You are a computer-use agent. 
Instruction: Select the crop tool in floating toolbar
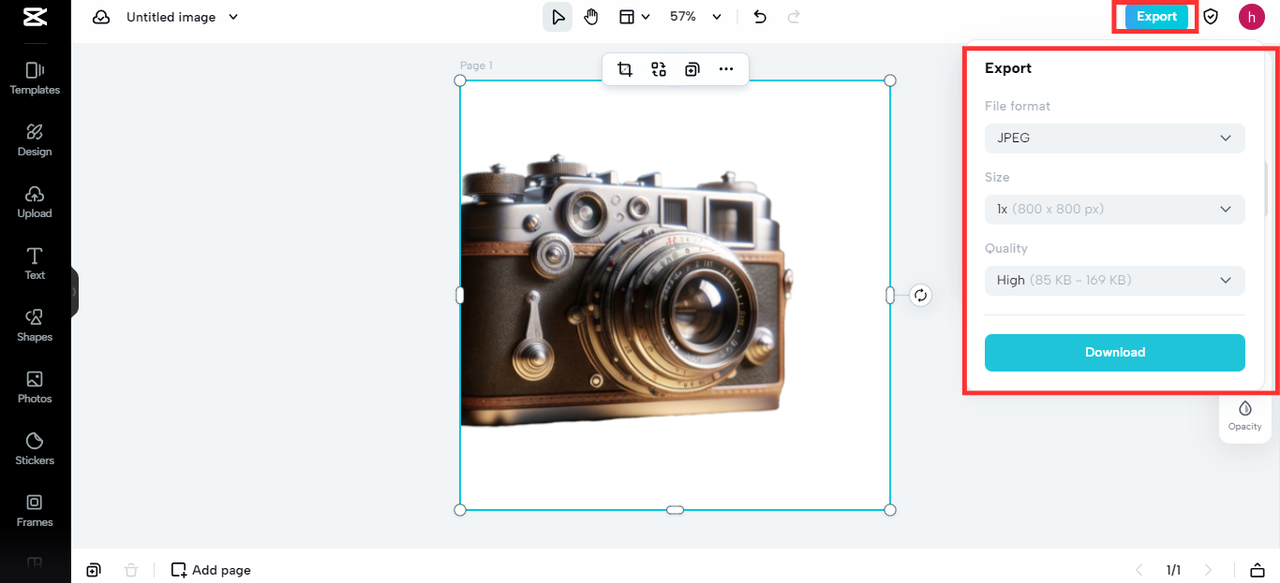tap(625, 69)
